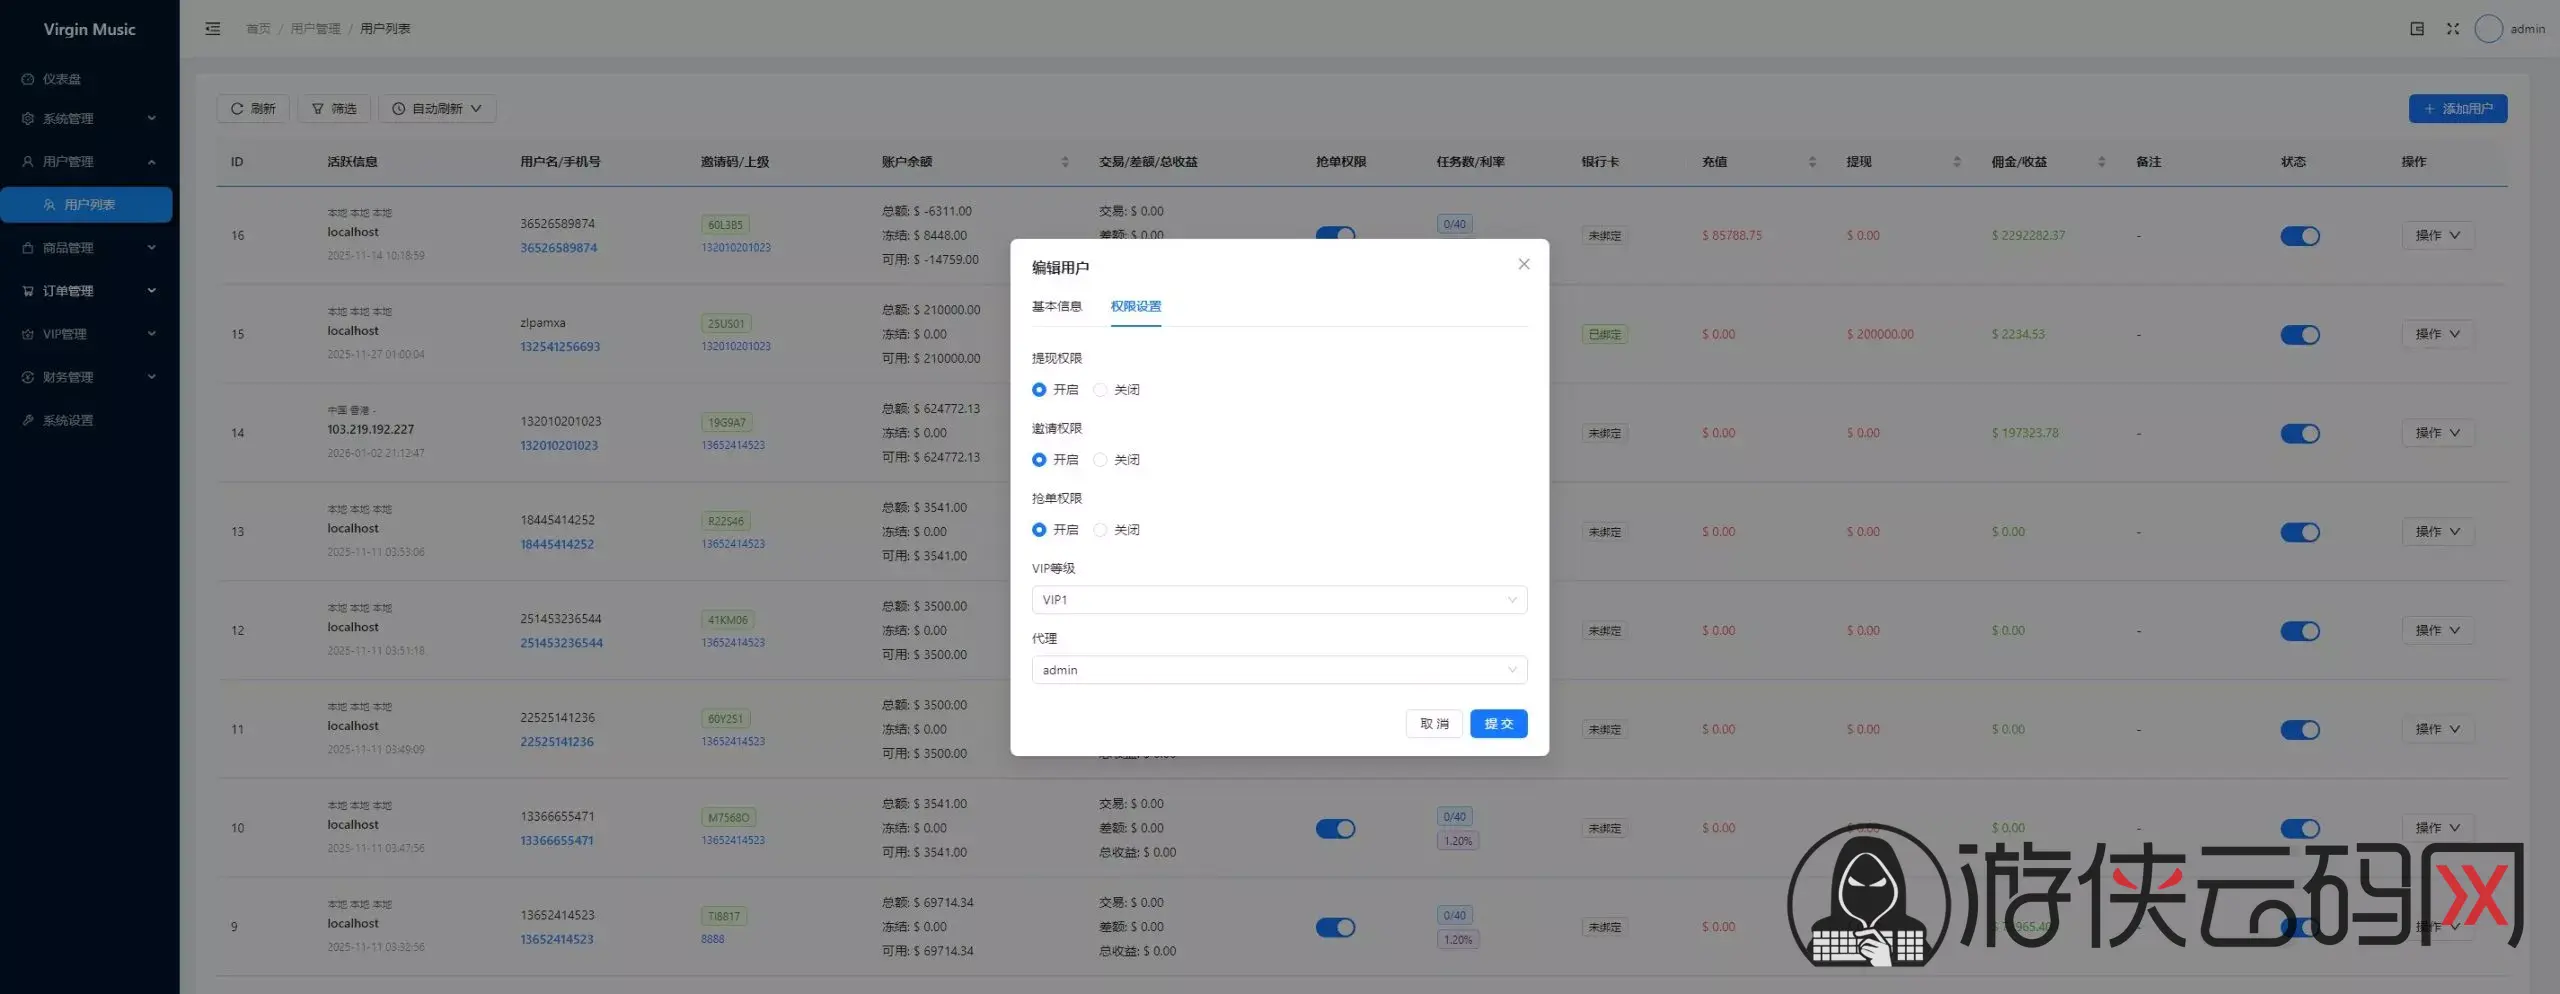Viewport: 2560px width, 994px height.
Task: Click the layout icon left of fullscreen
Action: (x=2417, y=29)
